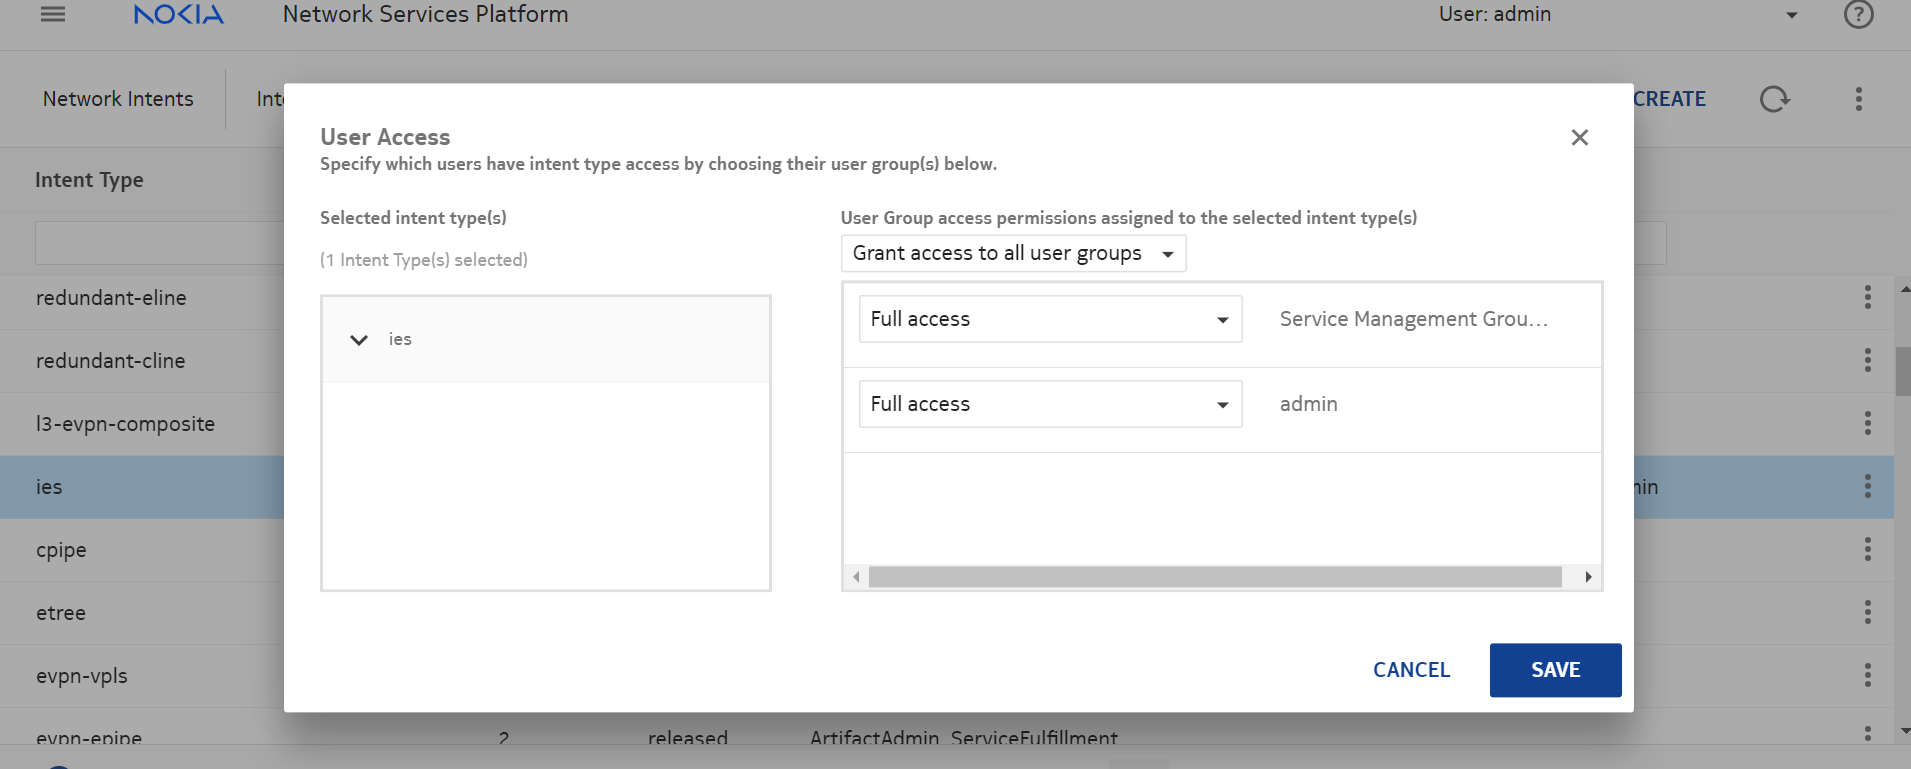Open the toolbar's three-dot more menu
Screen dimensions: 1911x769
[x=1858, y=99]
